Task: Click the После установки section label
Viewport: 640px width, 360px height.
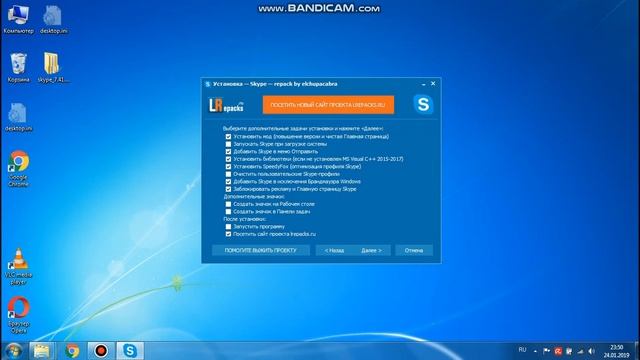Action: (244, 219)
